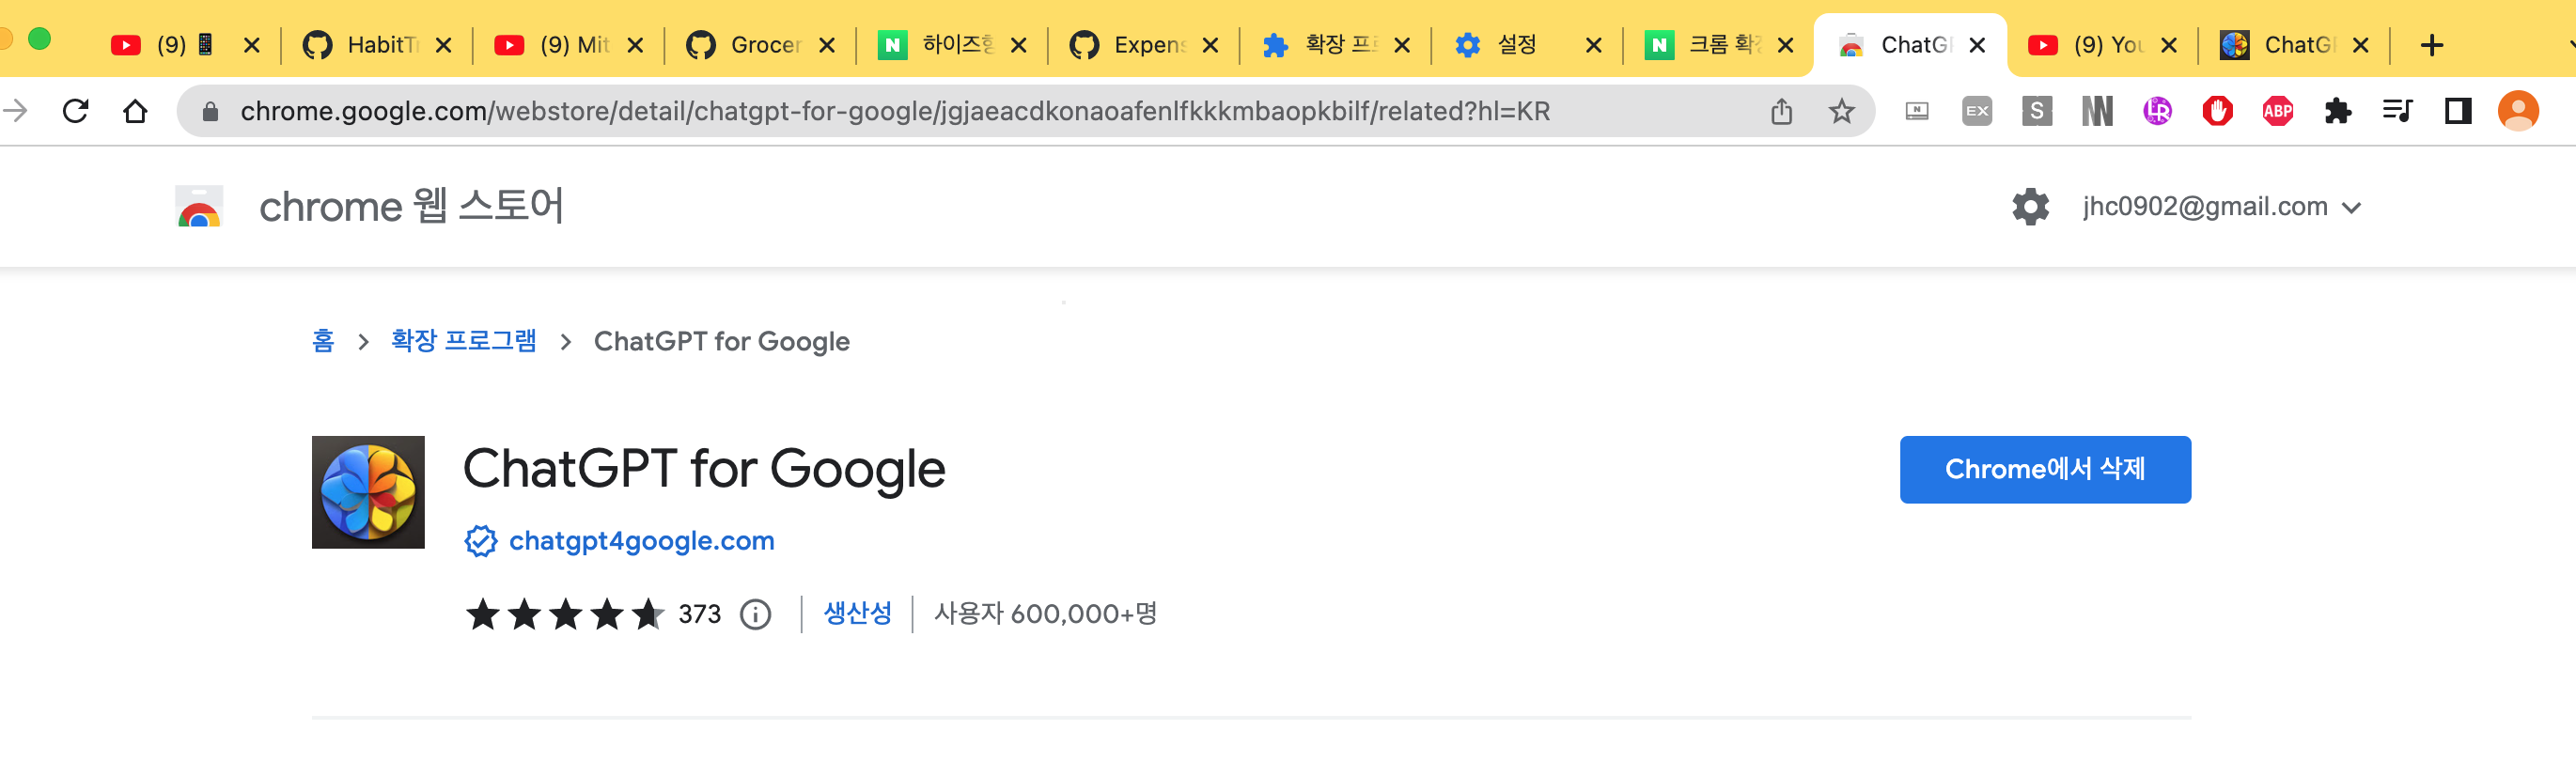The image size is (2576, 761).
Task: Click the Chrome Web Store logo
Action: click(199, 206)
